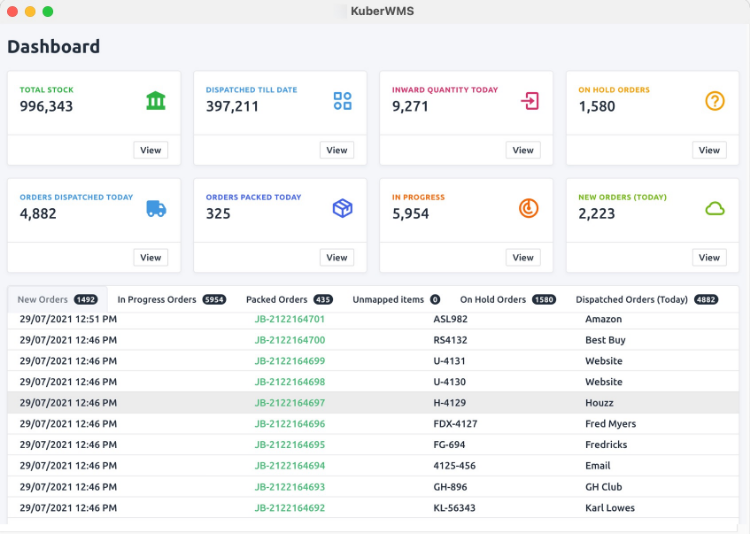The image size is (750, 534).
Task: Click the Dispatched Till Date grid icon
Action: tap(342, 100)
